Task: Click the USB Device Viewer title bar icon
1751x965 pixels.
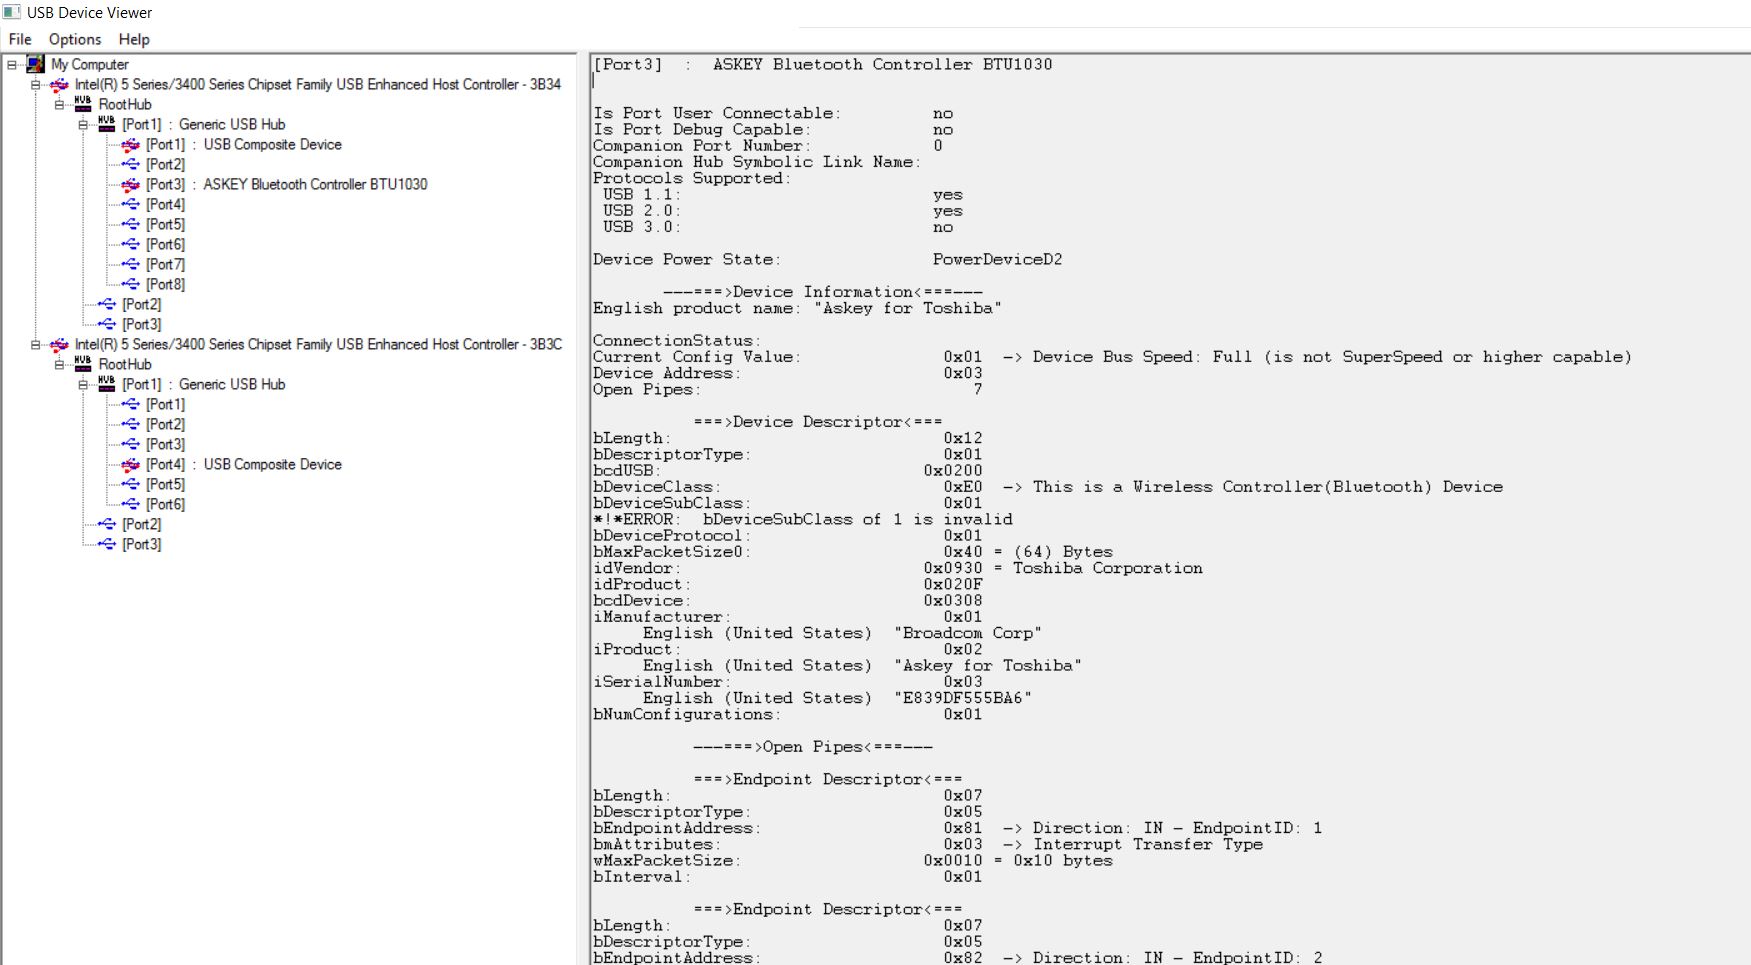Action: 11,12
